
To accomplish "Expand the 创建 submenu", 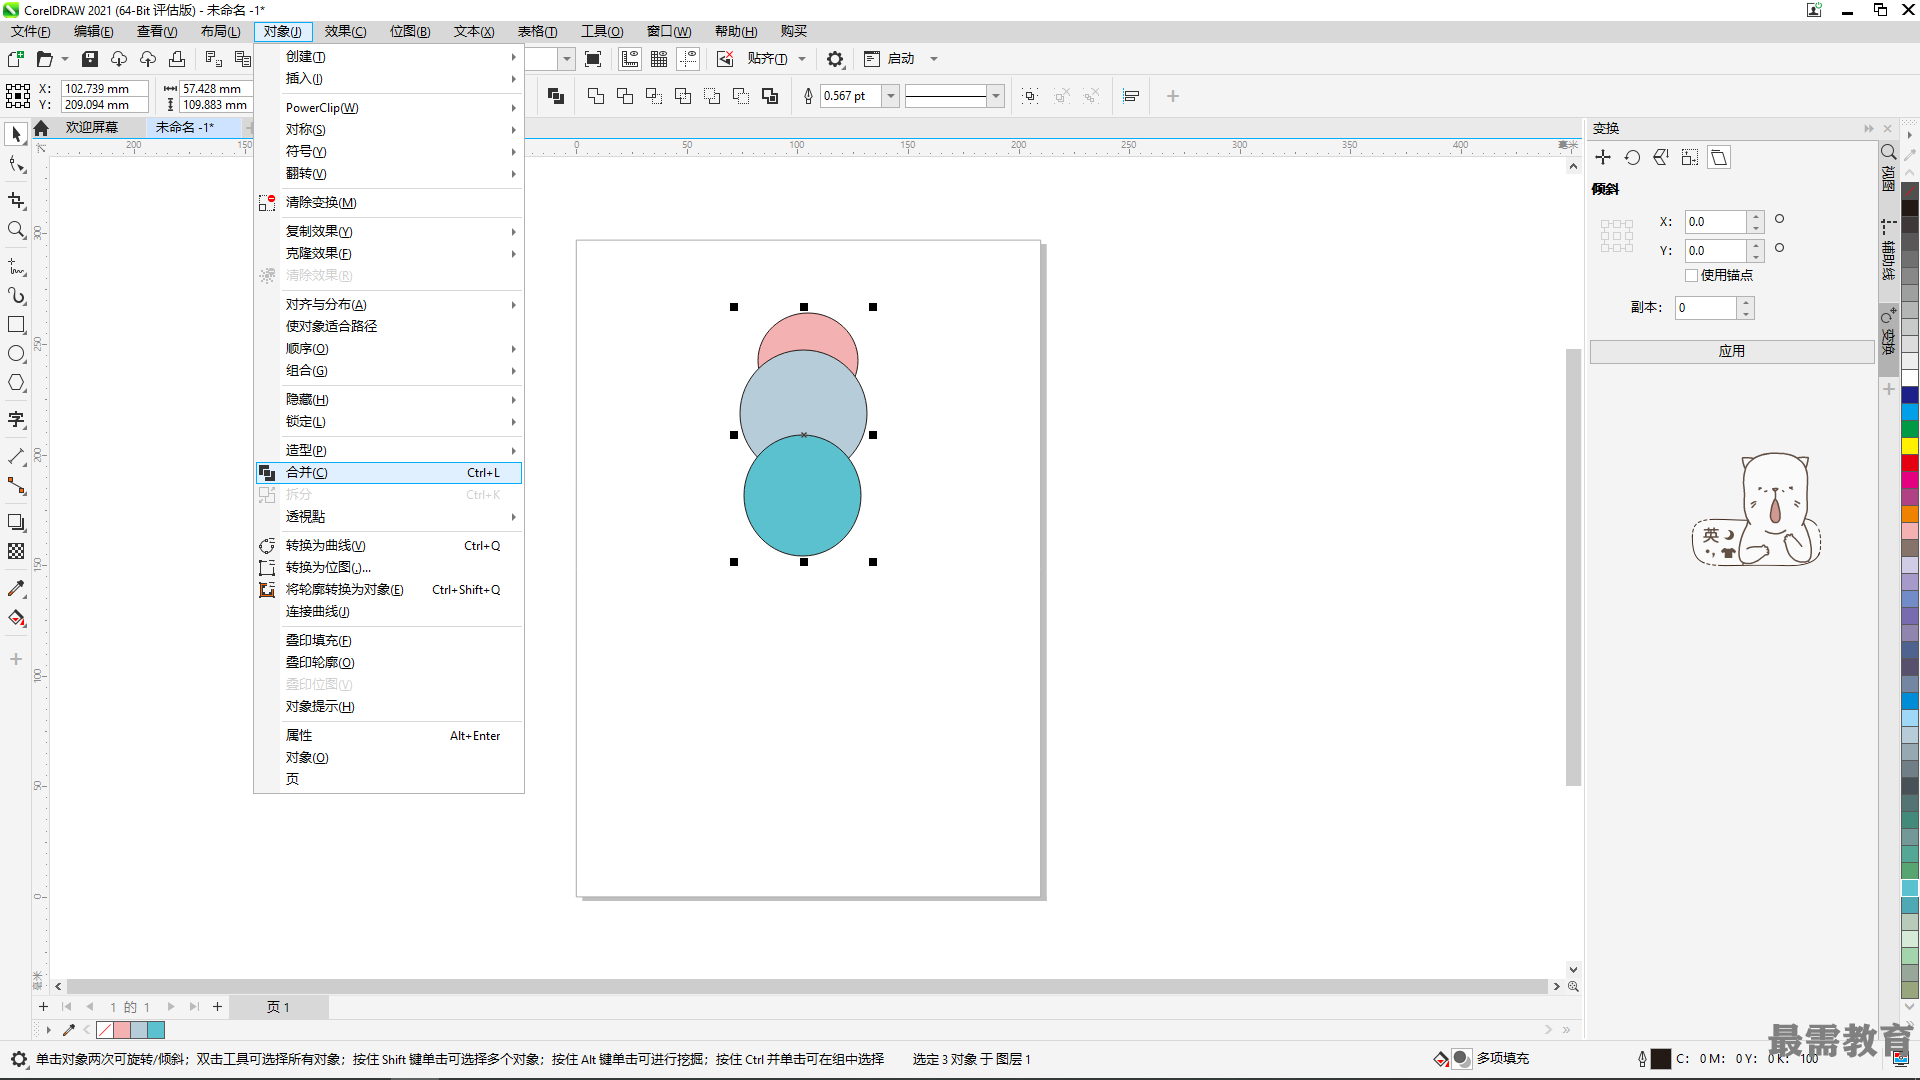I will [x=389, y=57].
